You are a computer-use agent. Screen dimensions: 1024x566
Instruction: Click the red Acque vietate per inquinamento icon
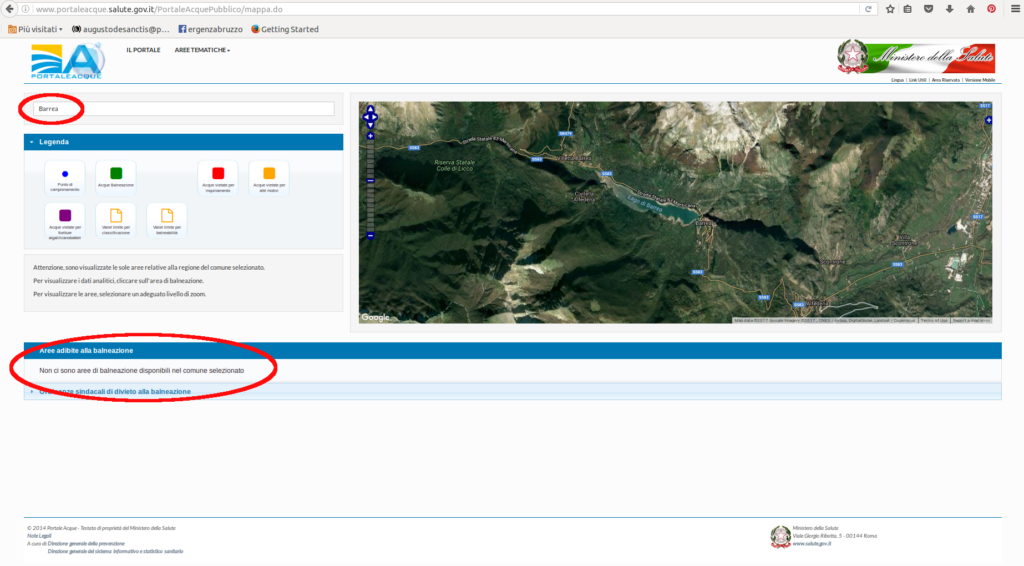218,173
